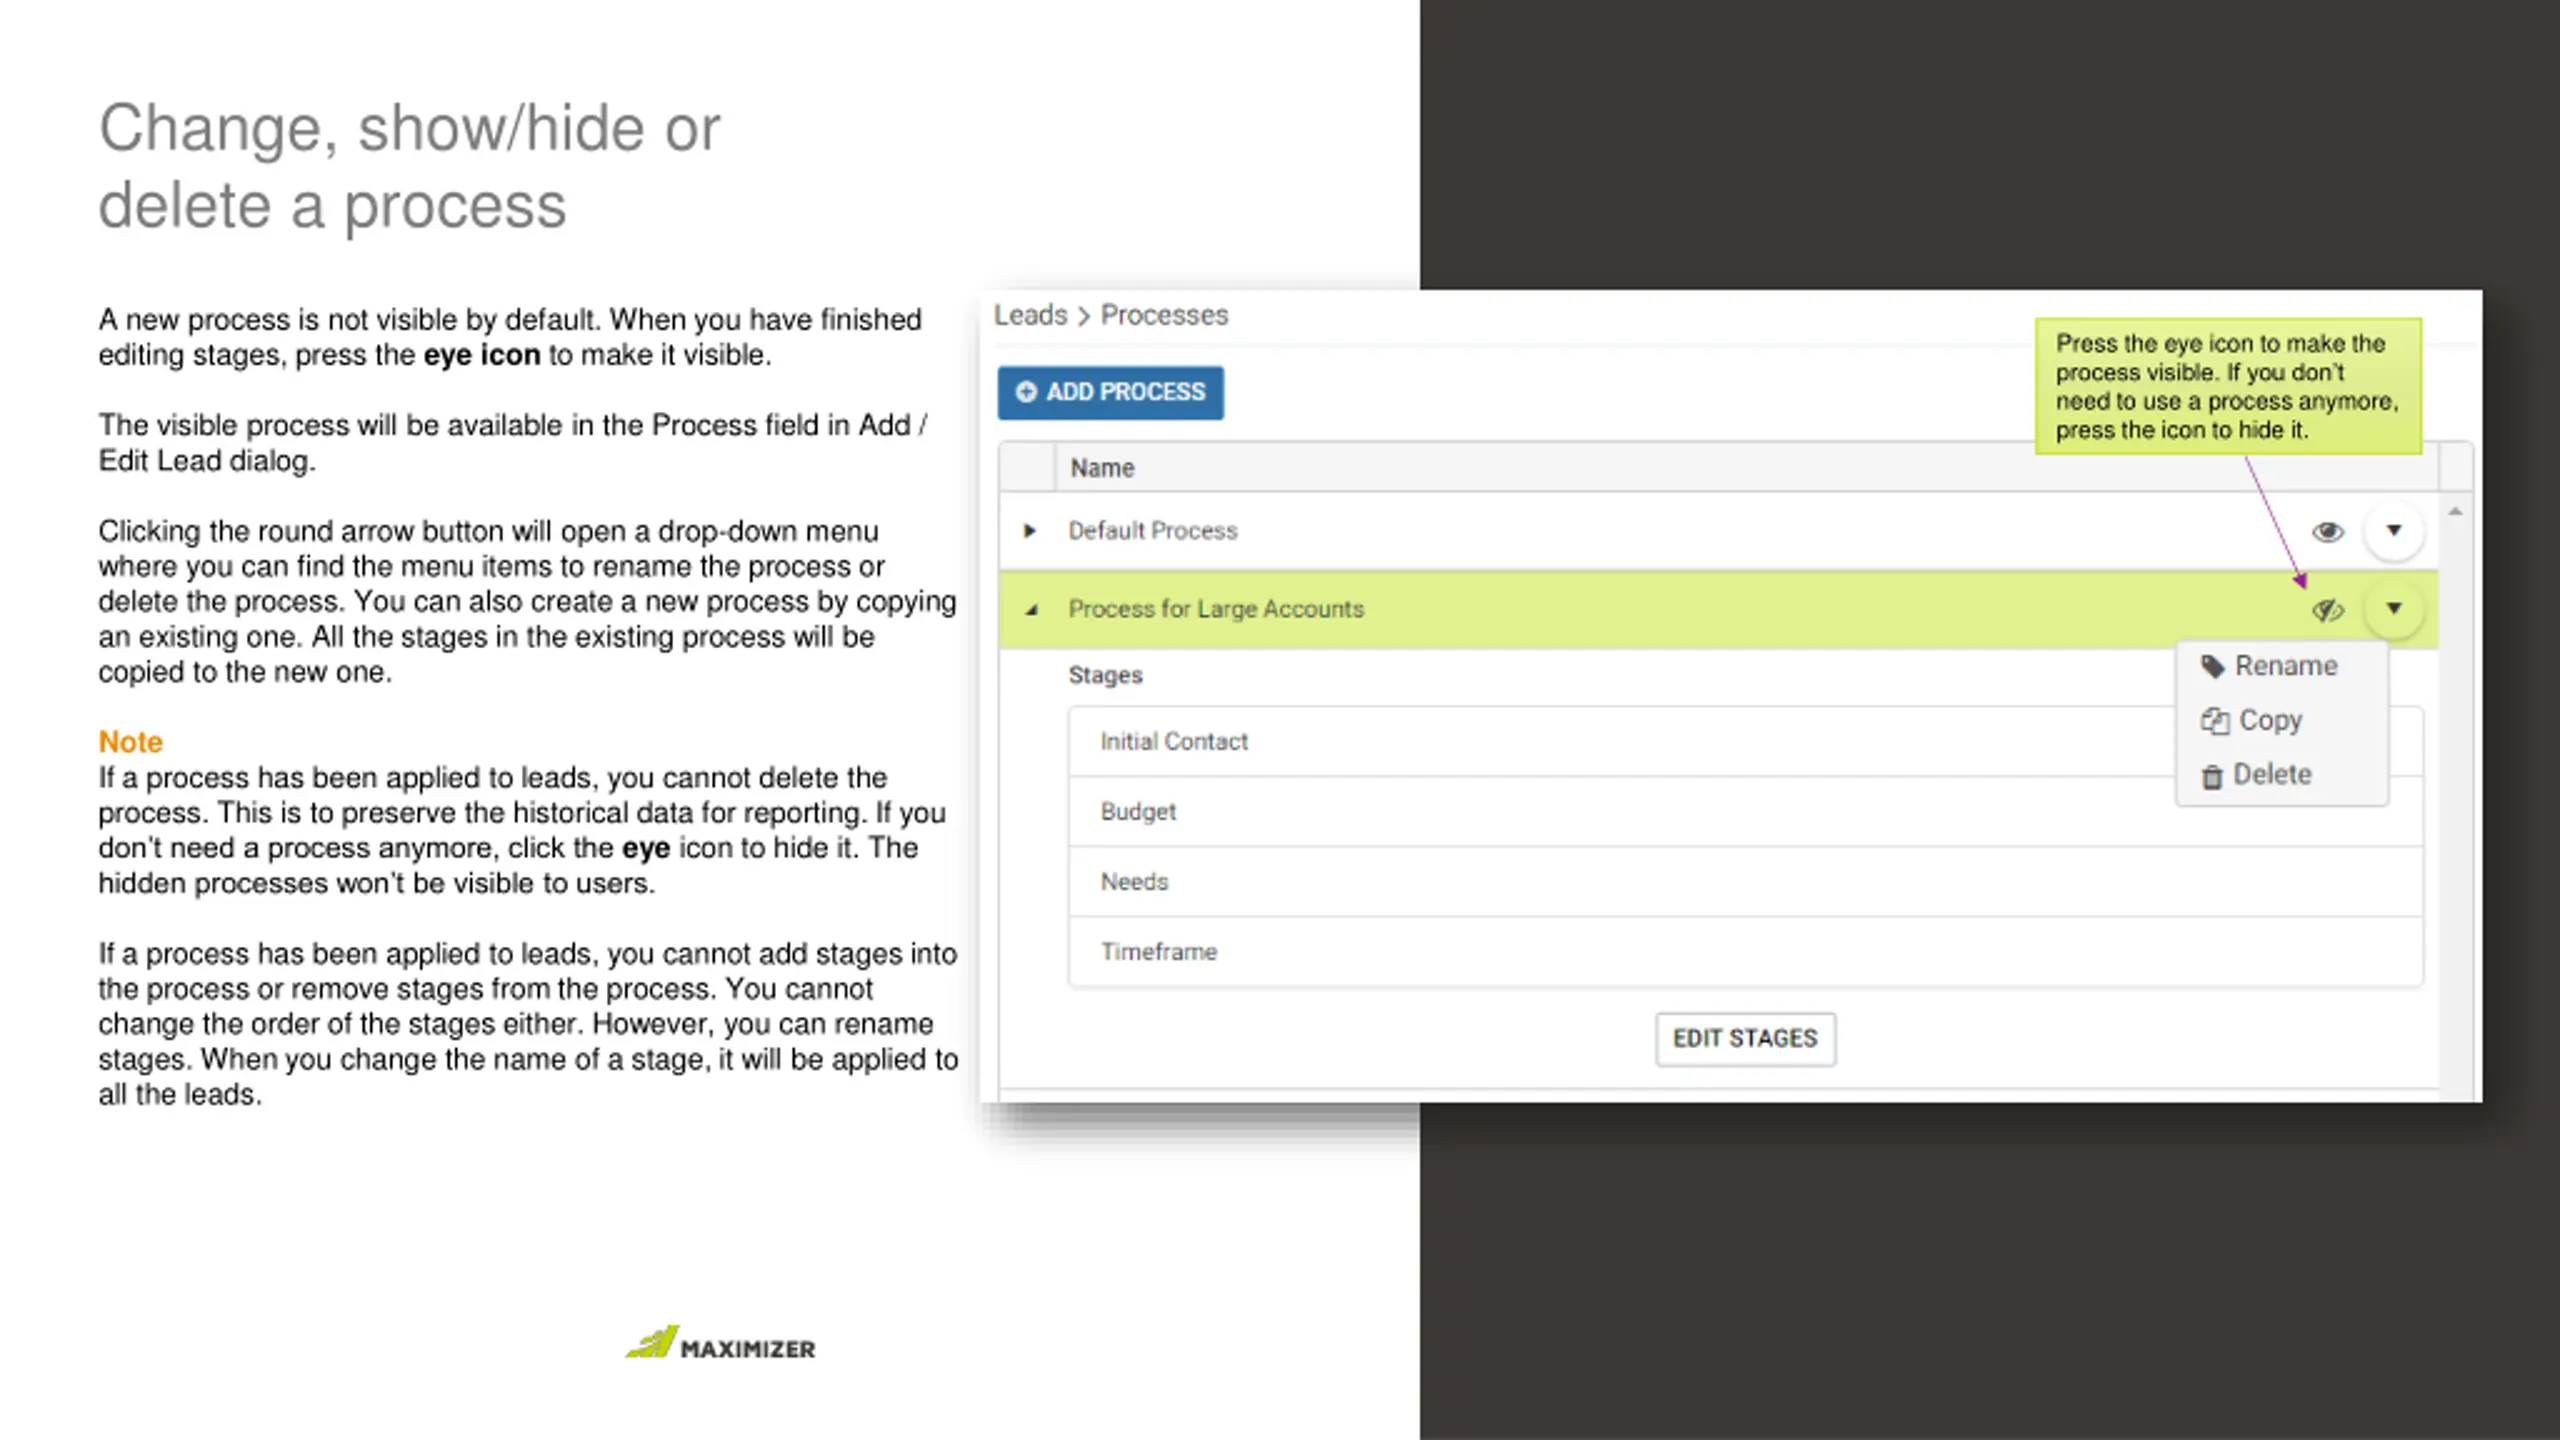The image size is (2560, 1440).
Task: Open round arrow menu for Large Accounts process
Action: [x=2393, y=608]
